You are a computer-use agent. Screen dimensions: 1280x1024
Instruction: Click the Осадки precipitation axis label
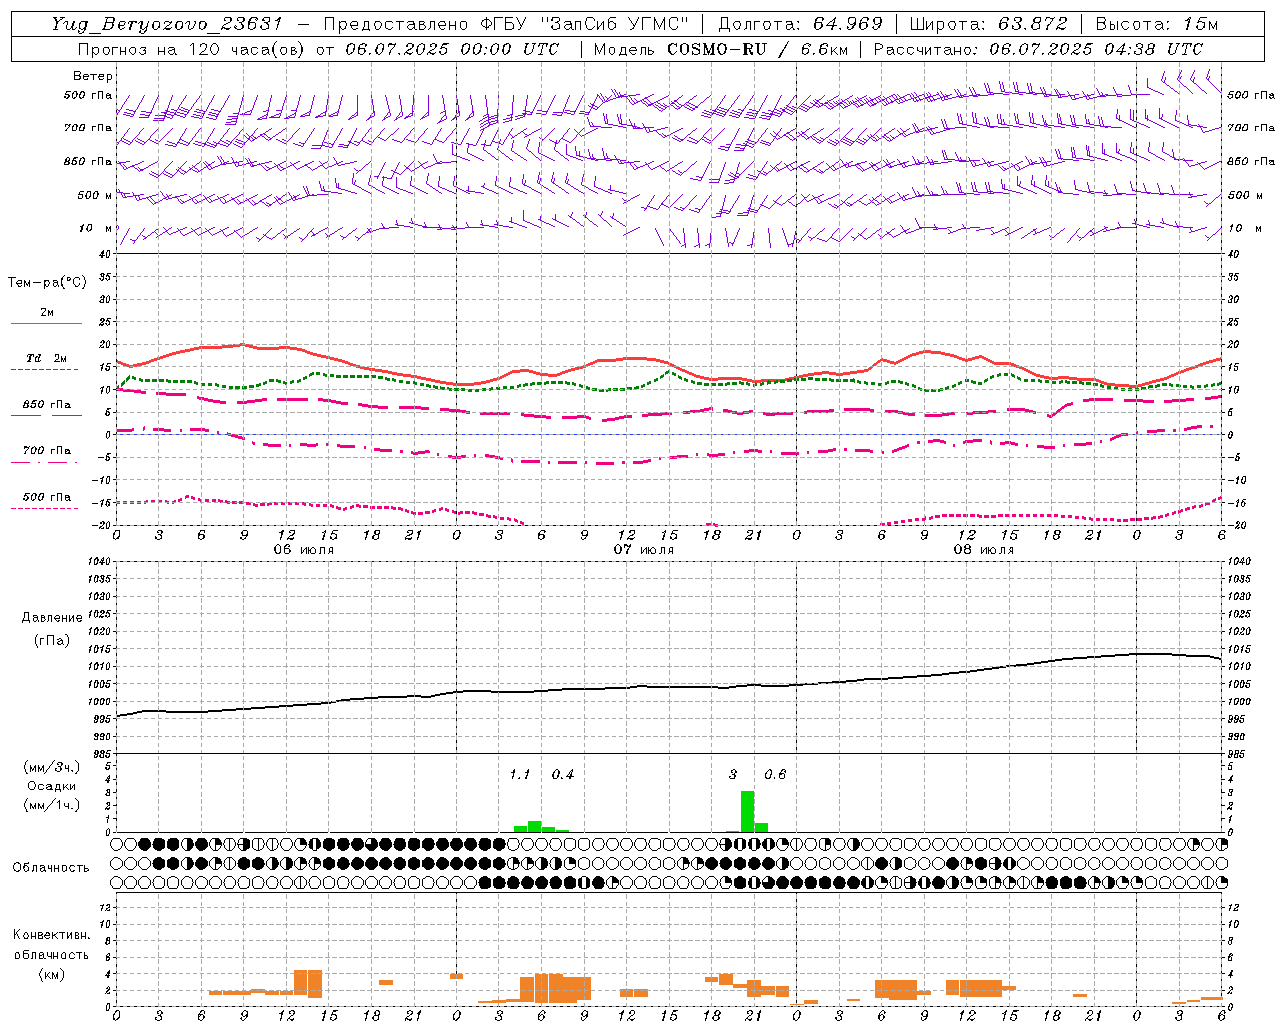coord(52,786)
